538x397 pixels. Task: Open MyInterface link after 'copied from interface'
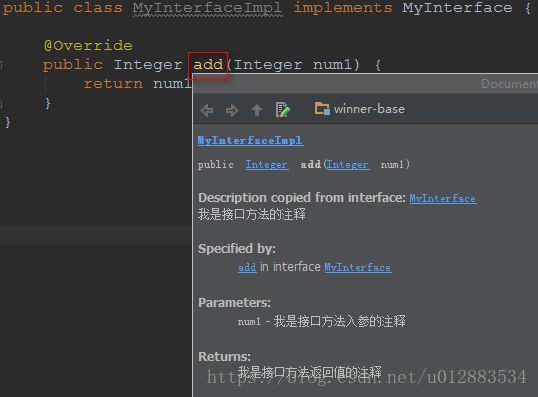click(x=443, y=198)
